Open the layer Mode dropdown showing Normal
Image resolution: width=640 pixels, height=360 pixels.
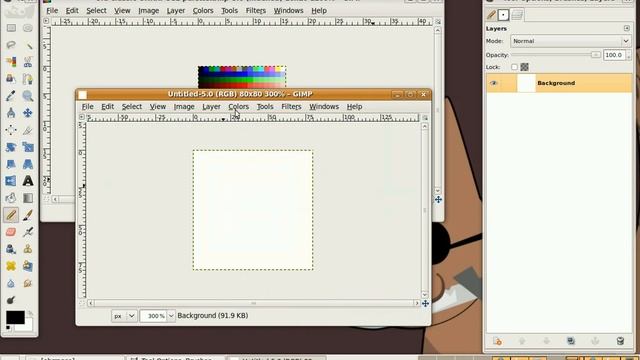(571, 41)
